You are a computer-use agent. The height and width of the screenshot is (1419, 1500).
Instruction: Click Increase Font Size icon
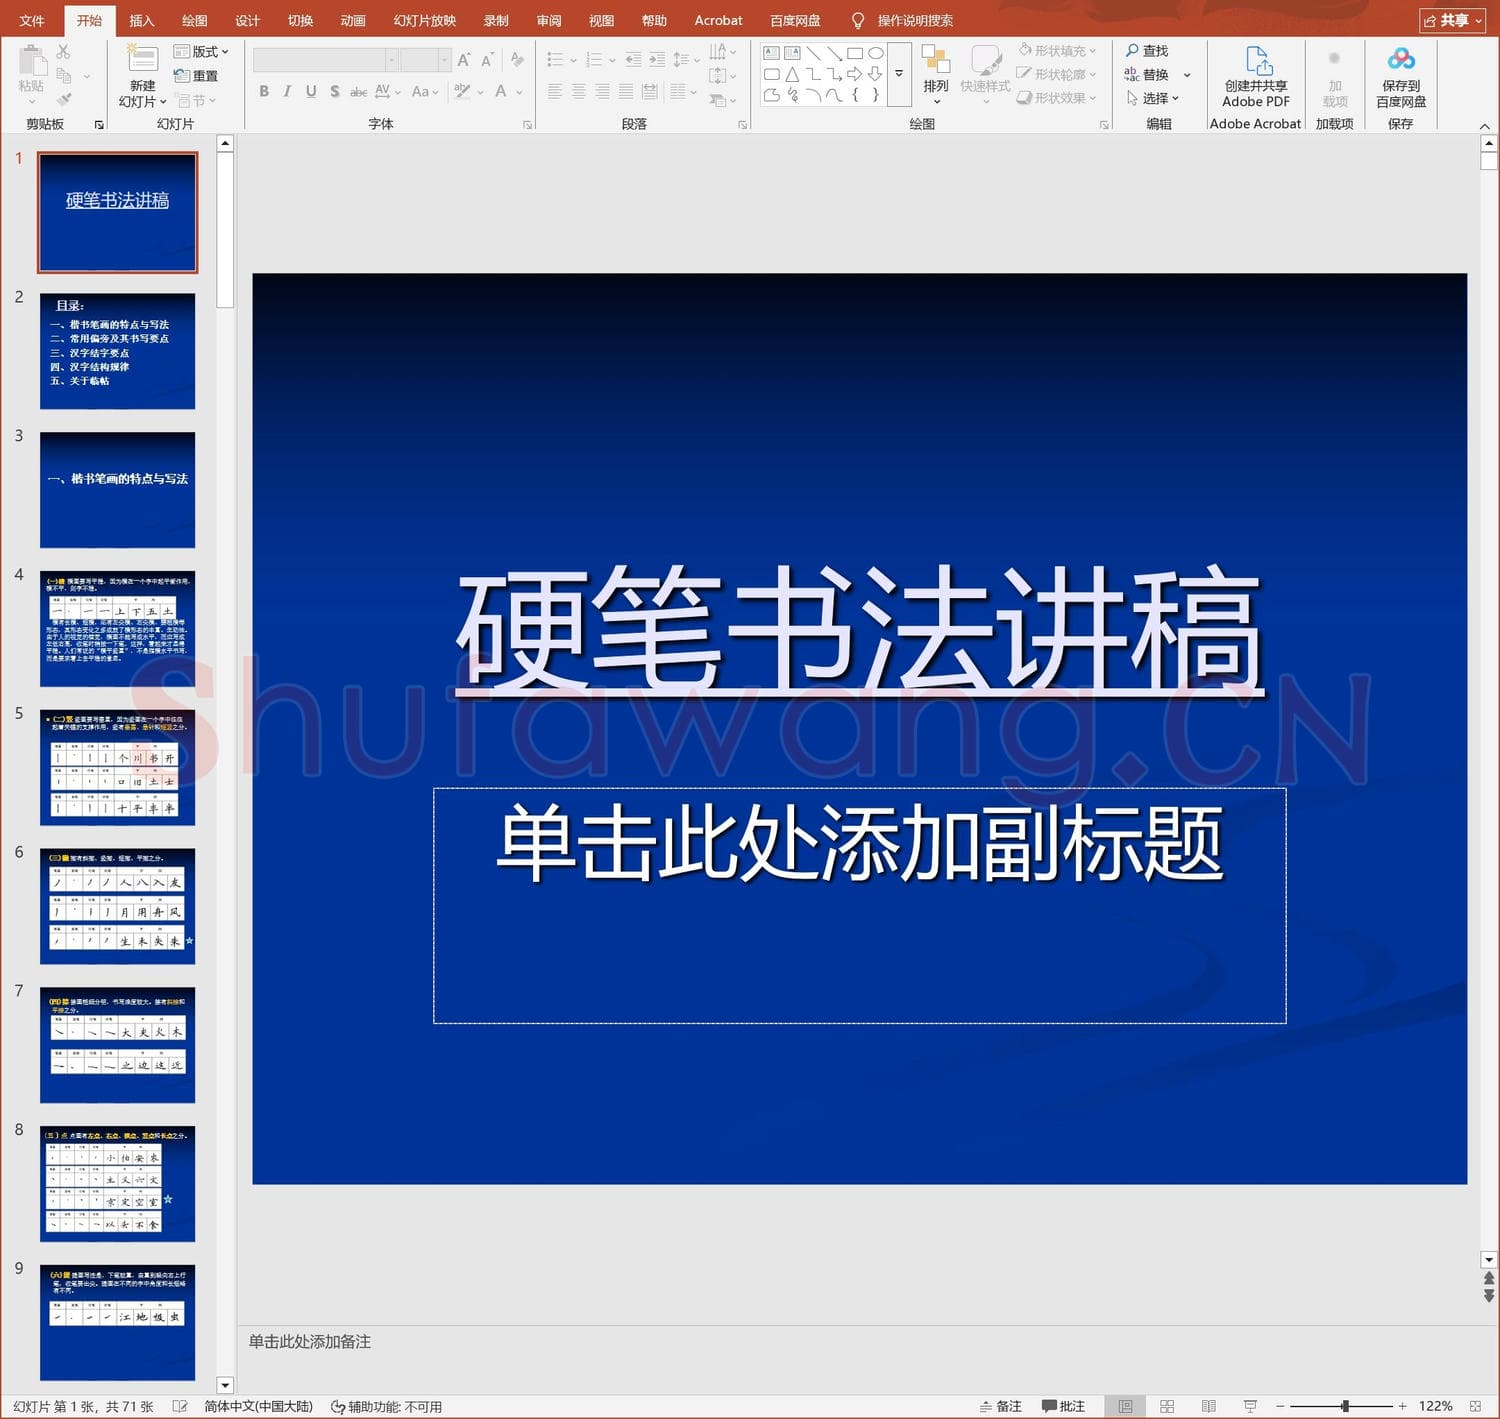[x=464, y=60]
